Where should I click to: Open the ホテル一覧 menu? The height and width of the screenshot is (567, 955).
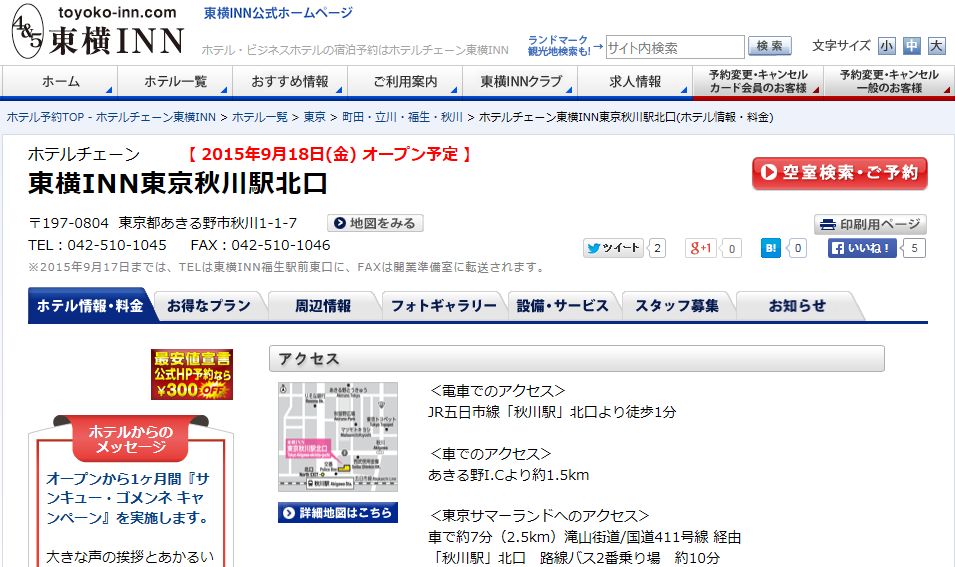click(x=175, y=82)
